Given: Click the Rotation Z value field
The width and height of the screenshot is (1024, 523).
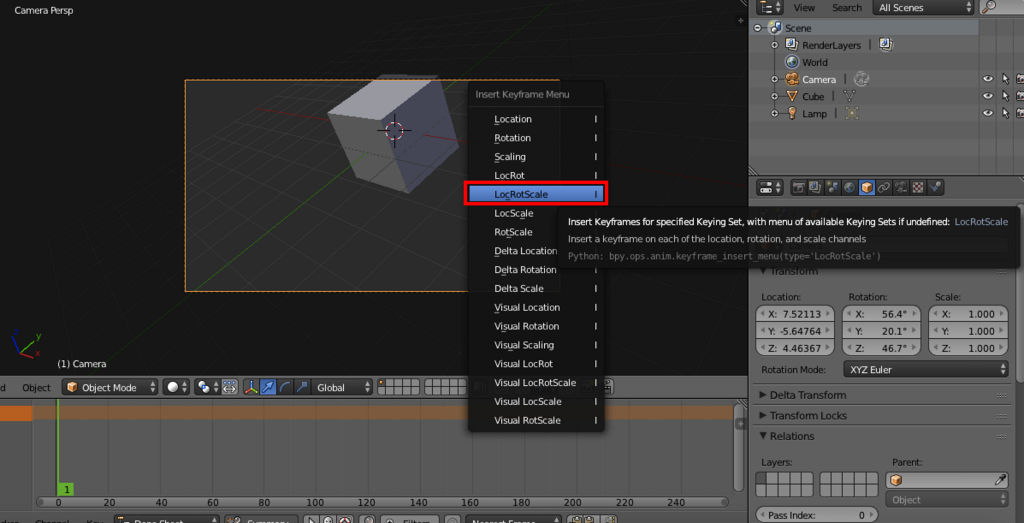Looking at the screenshot, I should 881,347.
